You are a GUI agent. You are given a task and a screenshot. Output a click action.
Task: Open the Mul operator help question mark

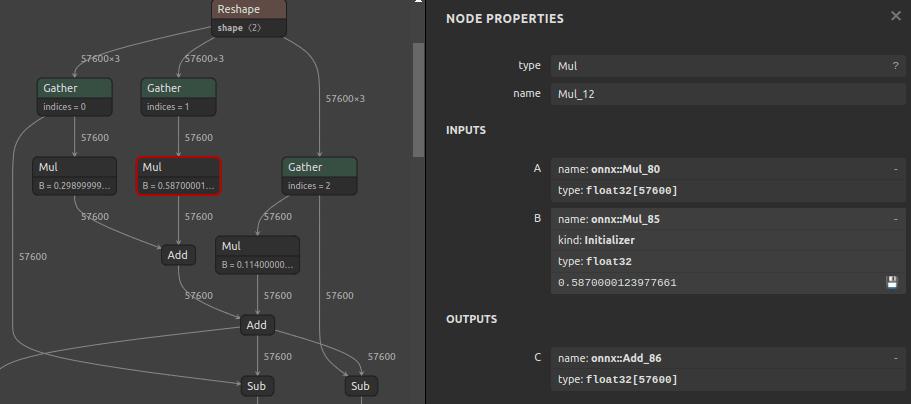pyautogui.click(x=895, y=66)
